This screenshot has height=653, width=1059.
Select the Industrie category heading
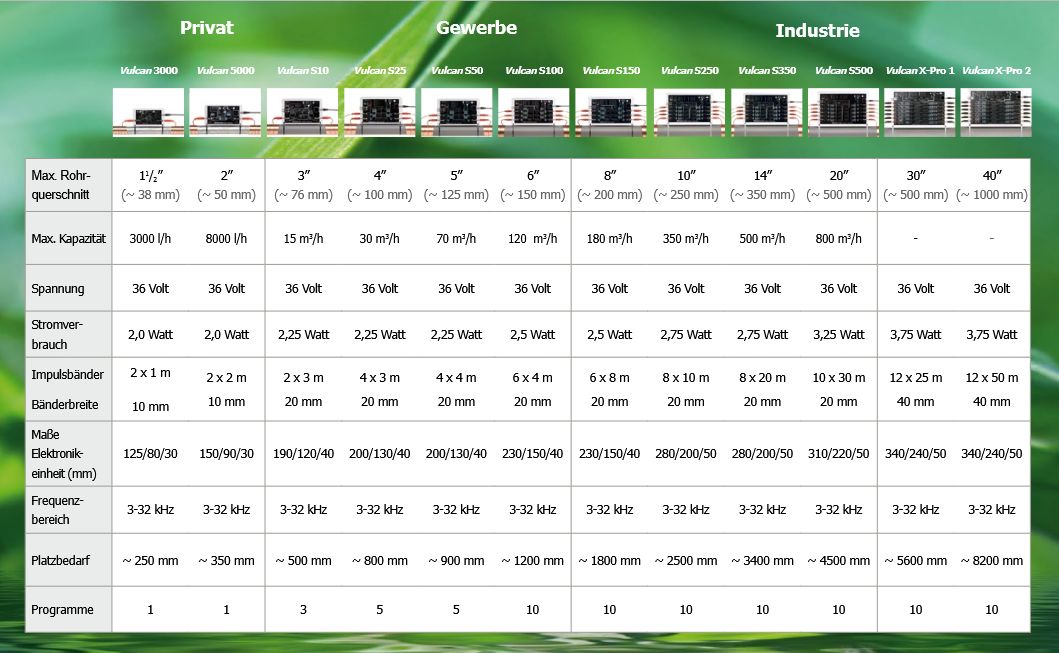point(817,31)
